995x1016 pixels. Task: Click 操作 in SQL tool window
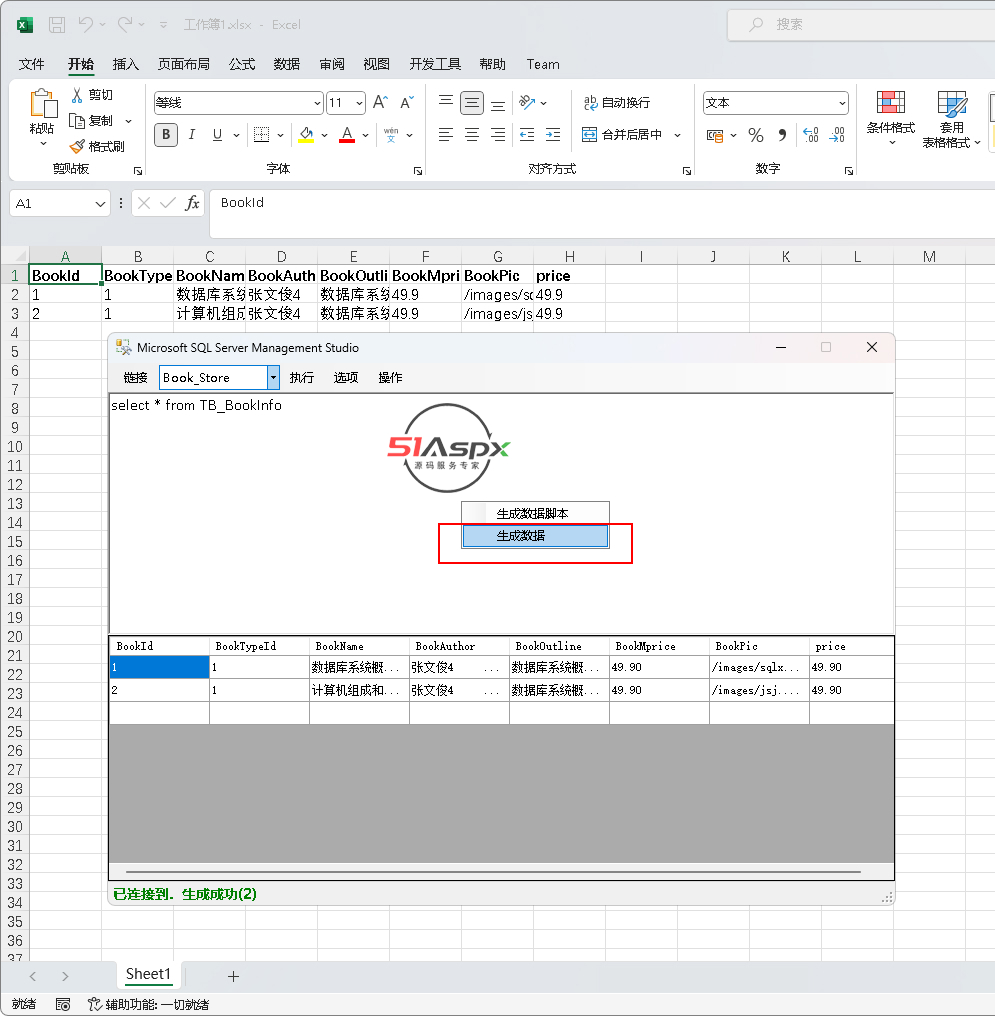(390, 378)
